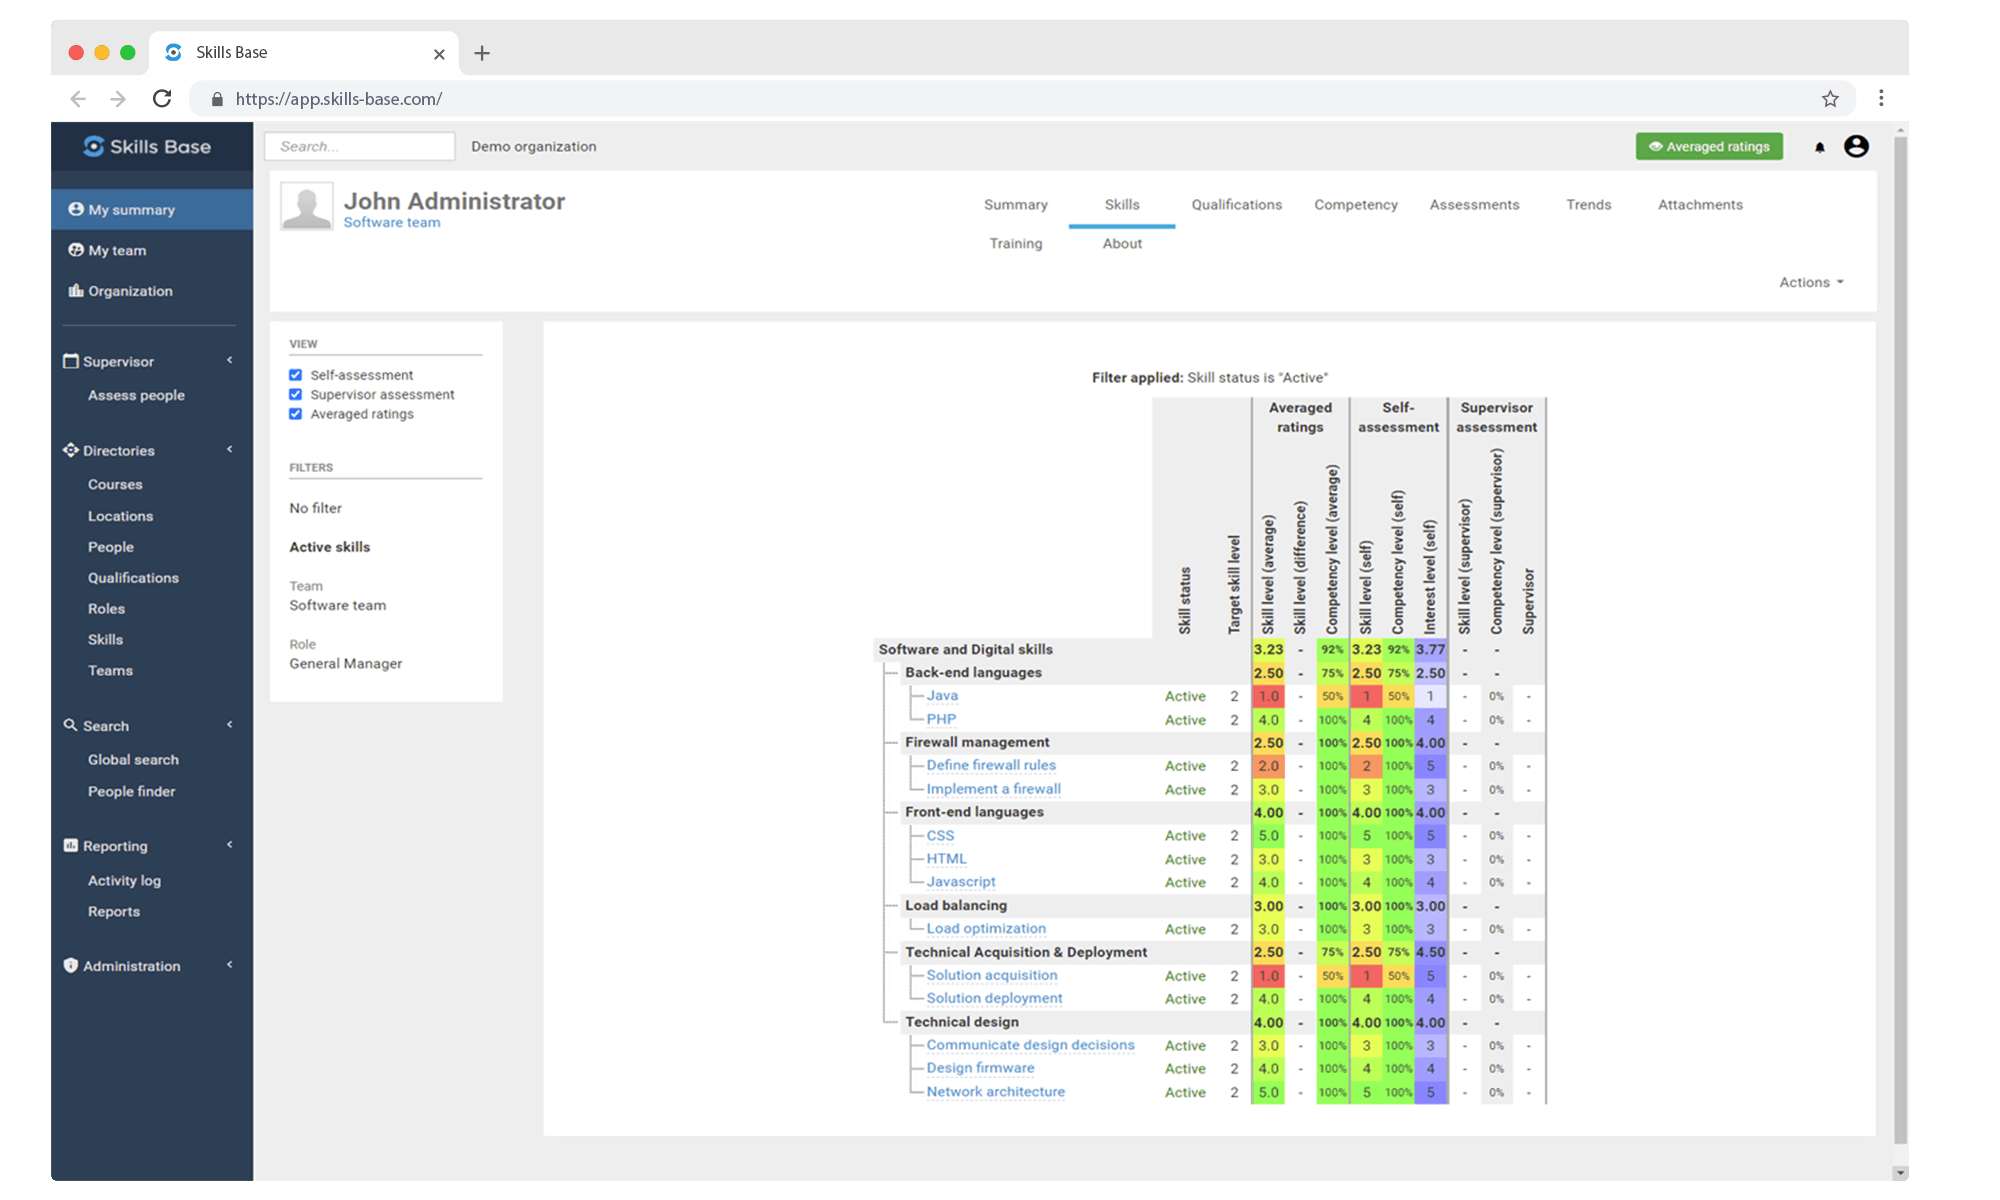This screenshot has width=2000, height=1200.
Task: Click the Skills Base logo icon
Action: click(93, 146)
